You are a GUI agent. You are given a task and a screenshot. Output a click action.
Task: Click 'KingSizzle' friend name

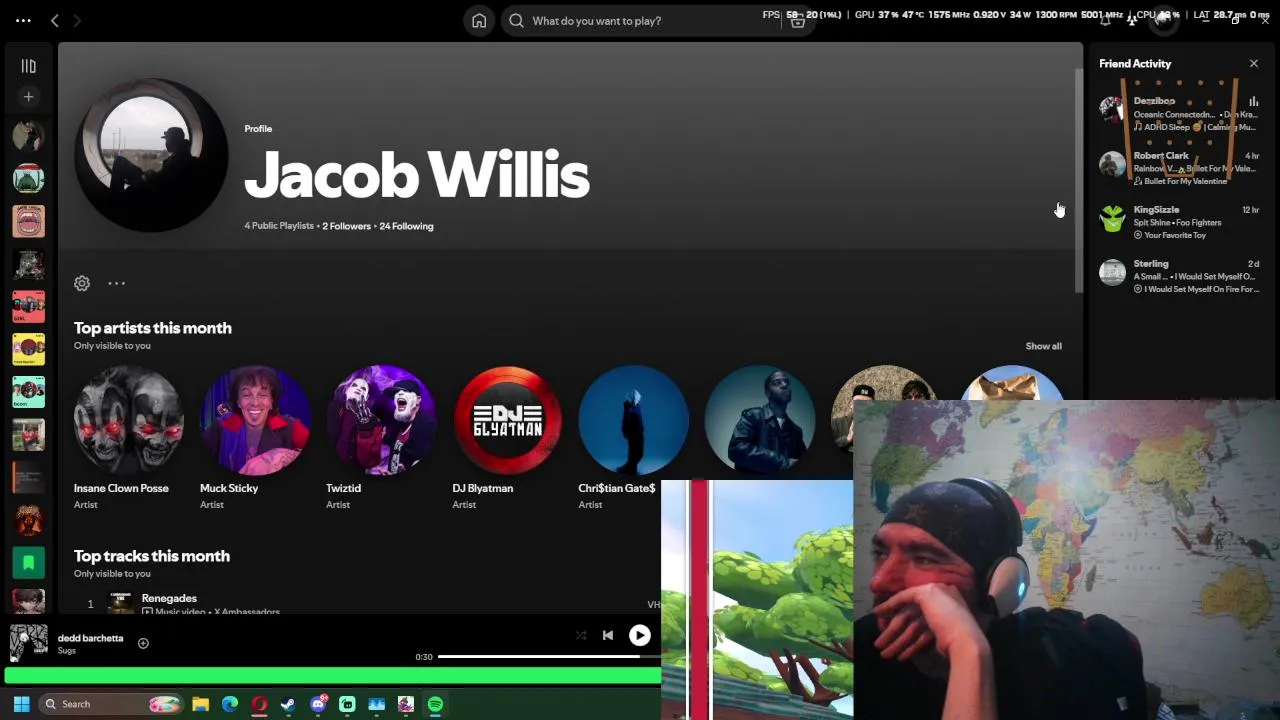click(x=1156, y=210)
